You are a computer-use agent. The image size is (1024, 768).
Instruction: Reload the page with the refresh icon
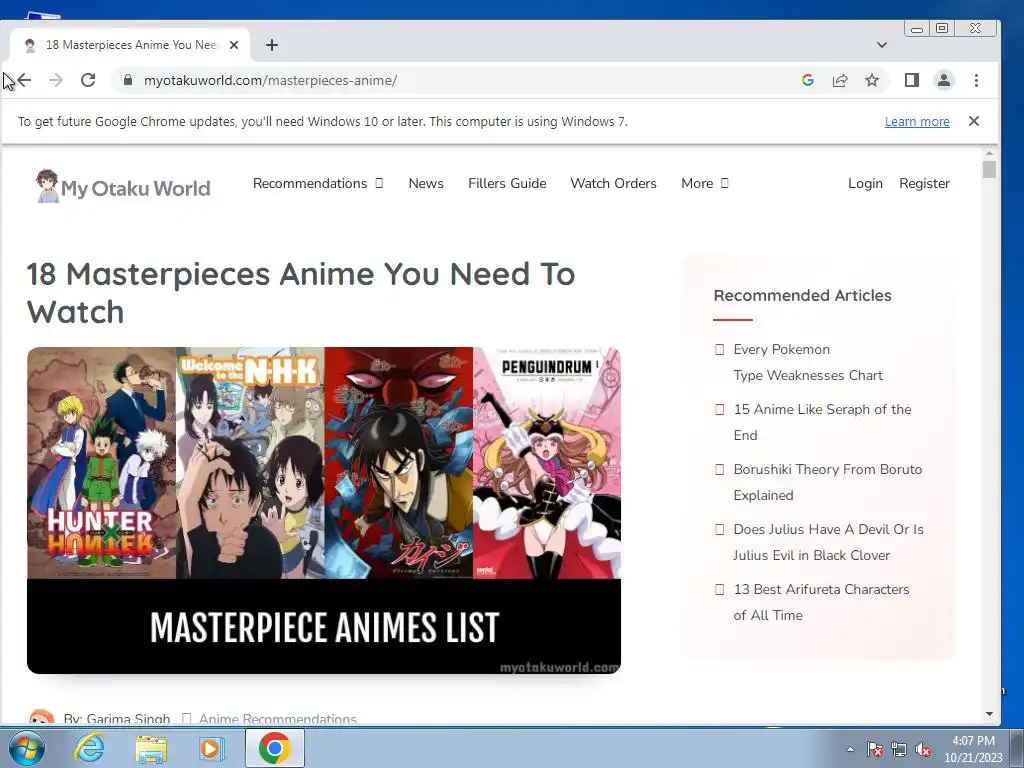[x=88, y=80]
